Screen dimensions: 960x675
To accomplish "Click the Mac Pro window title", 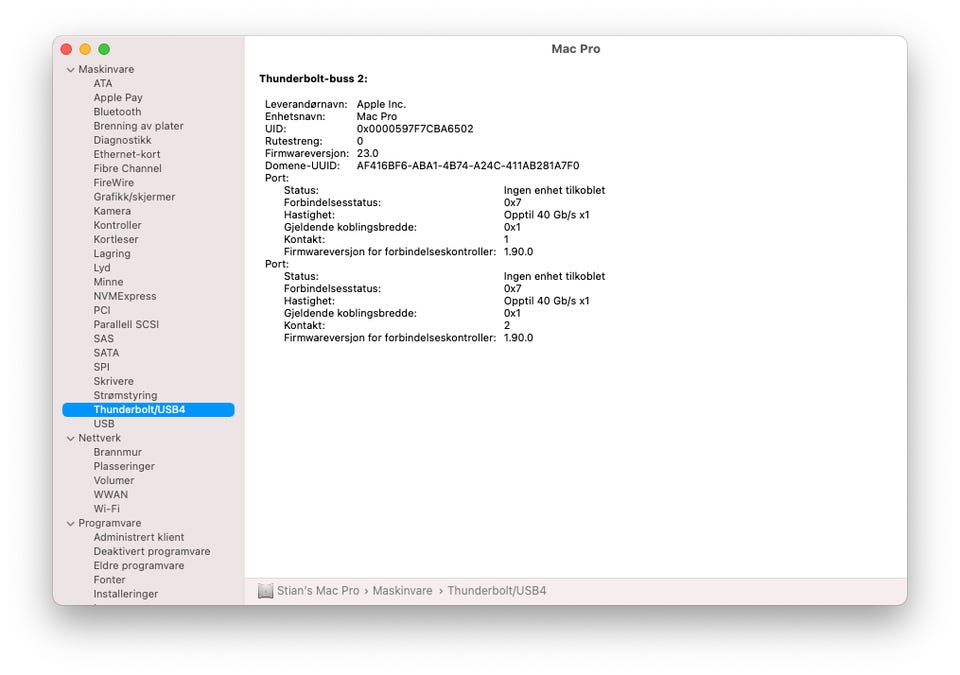I will point(576,49).
